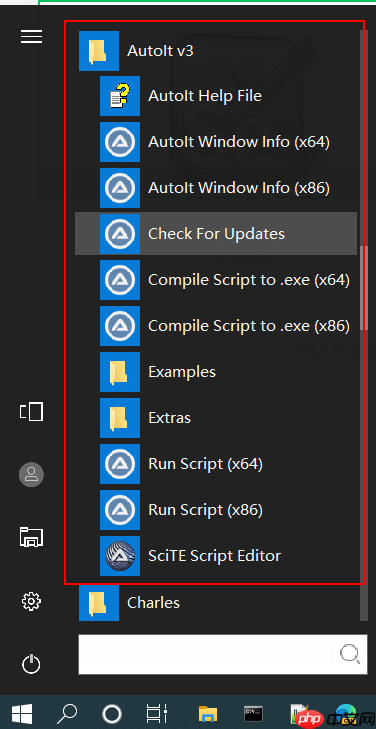
Task: Open the SciTE Script Editor icon
Action: coord(120,556)
